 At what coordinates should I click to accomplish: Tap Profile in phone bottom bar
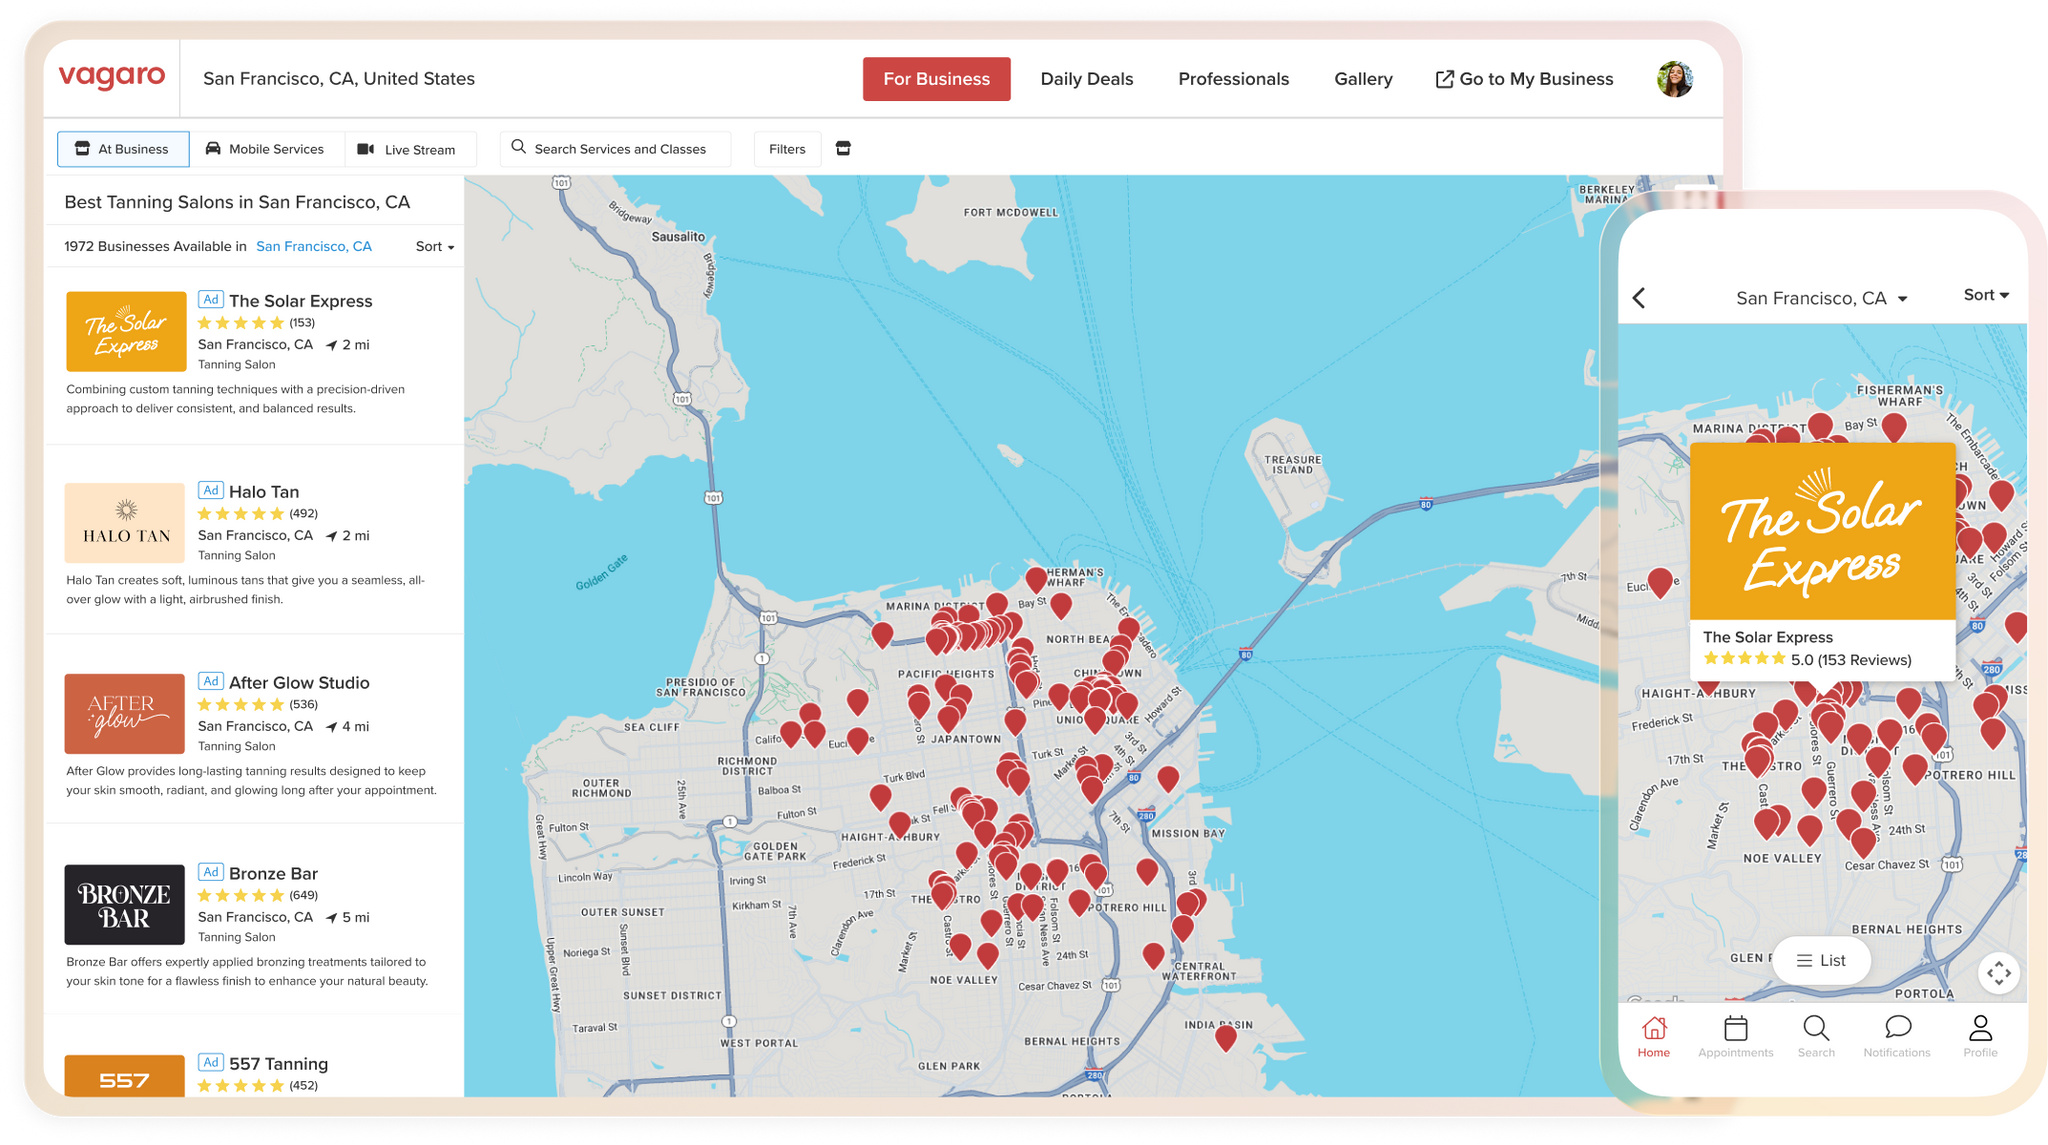tap(1980, 1036)
